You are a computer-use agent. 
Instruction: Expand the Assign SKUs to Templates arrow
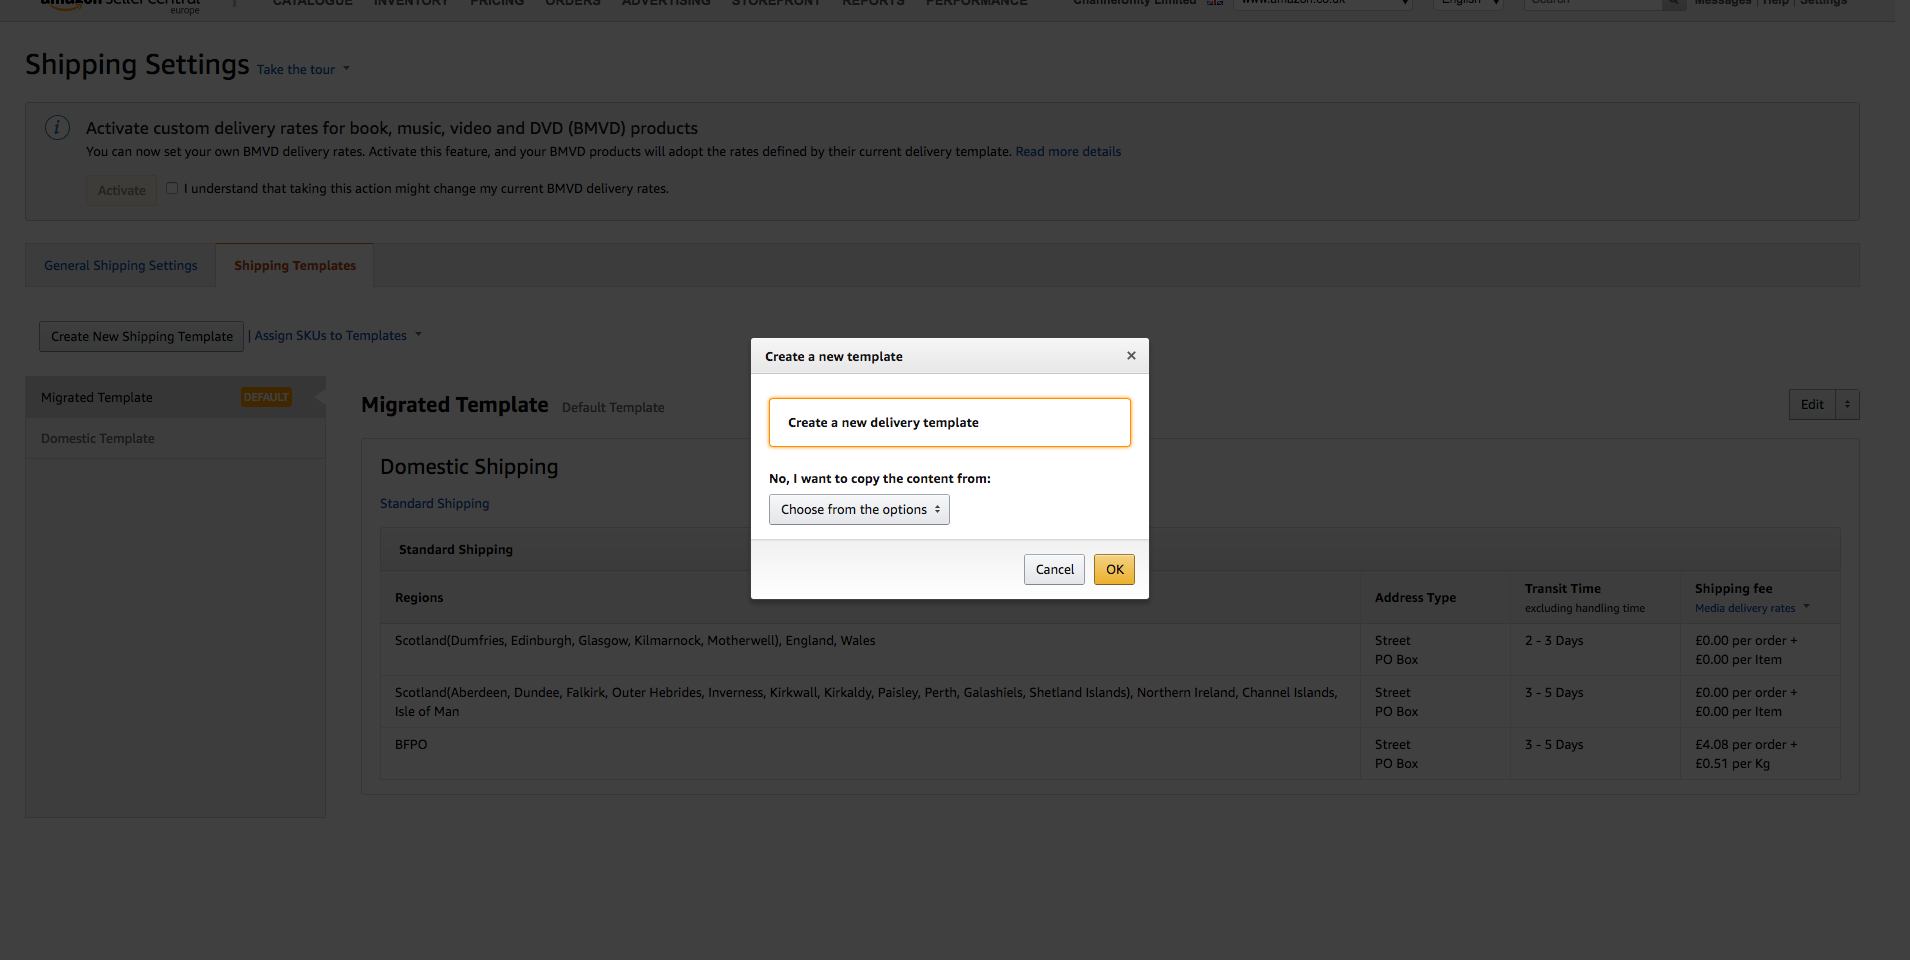pyautogui.click(x=419, y=335)
